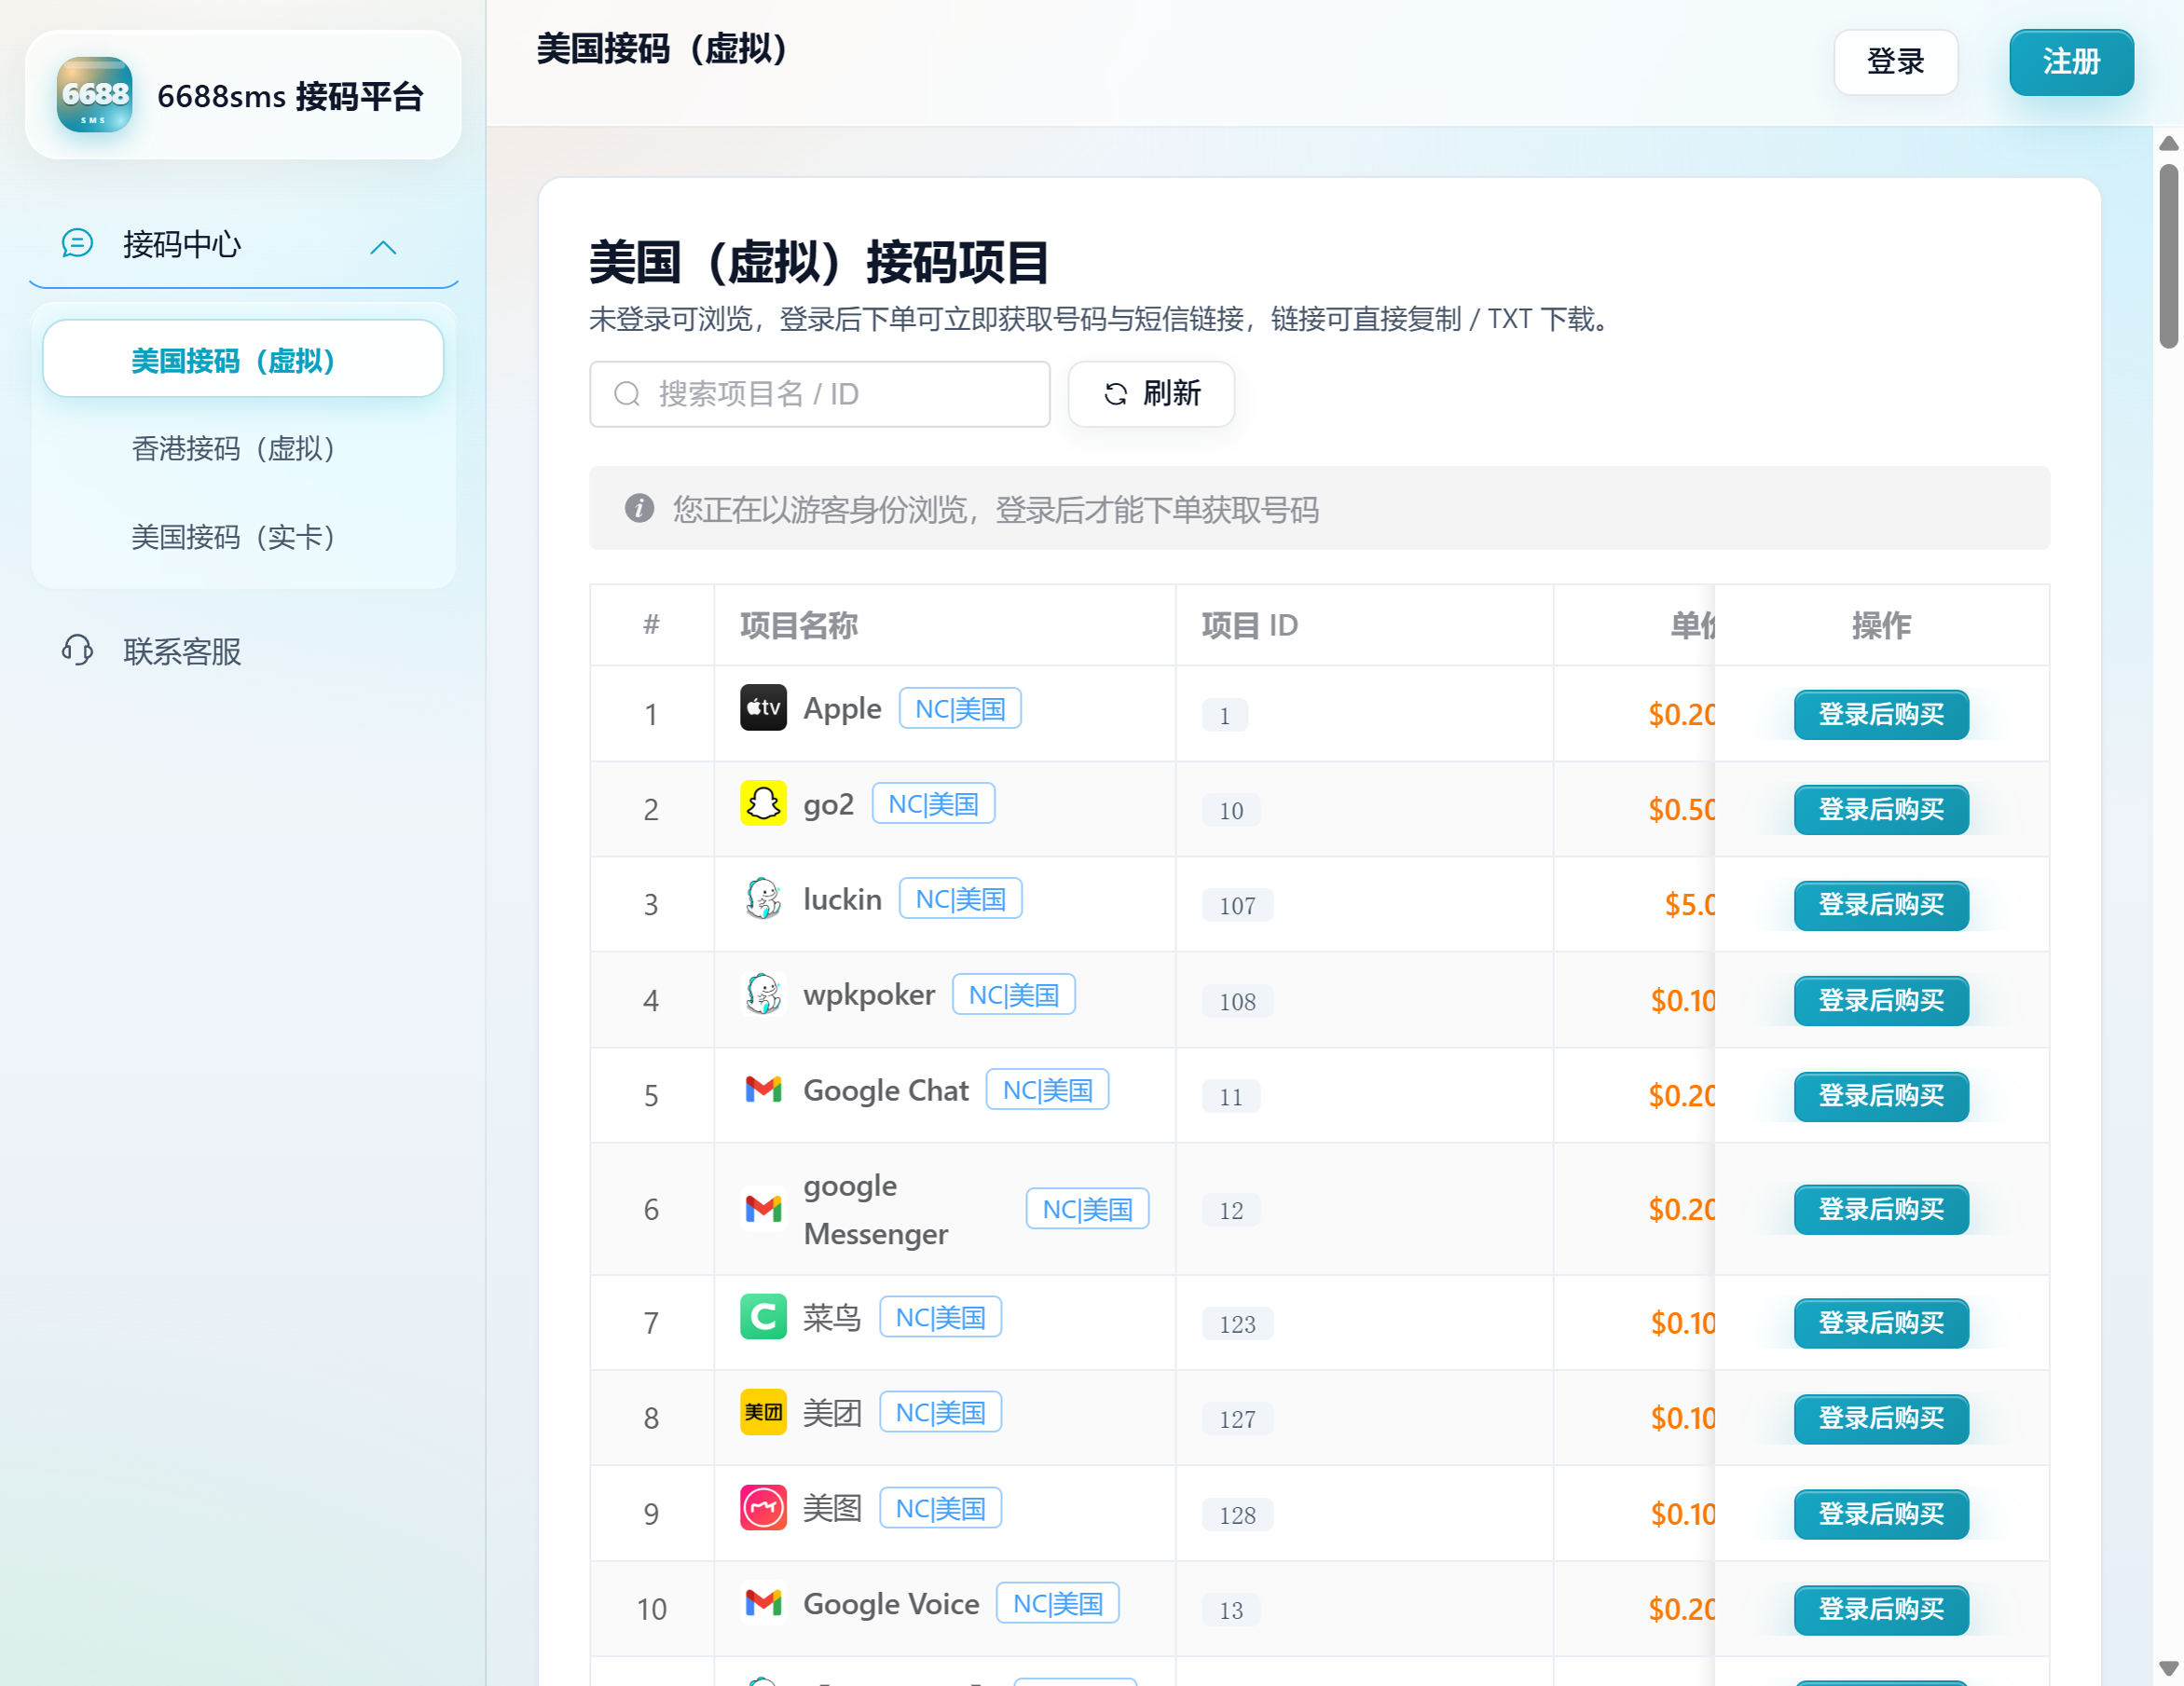Open 香港接码（虚拟）menu item

[243, 448]
